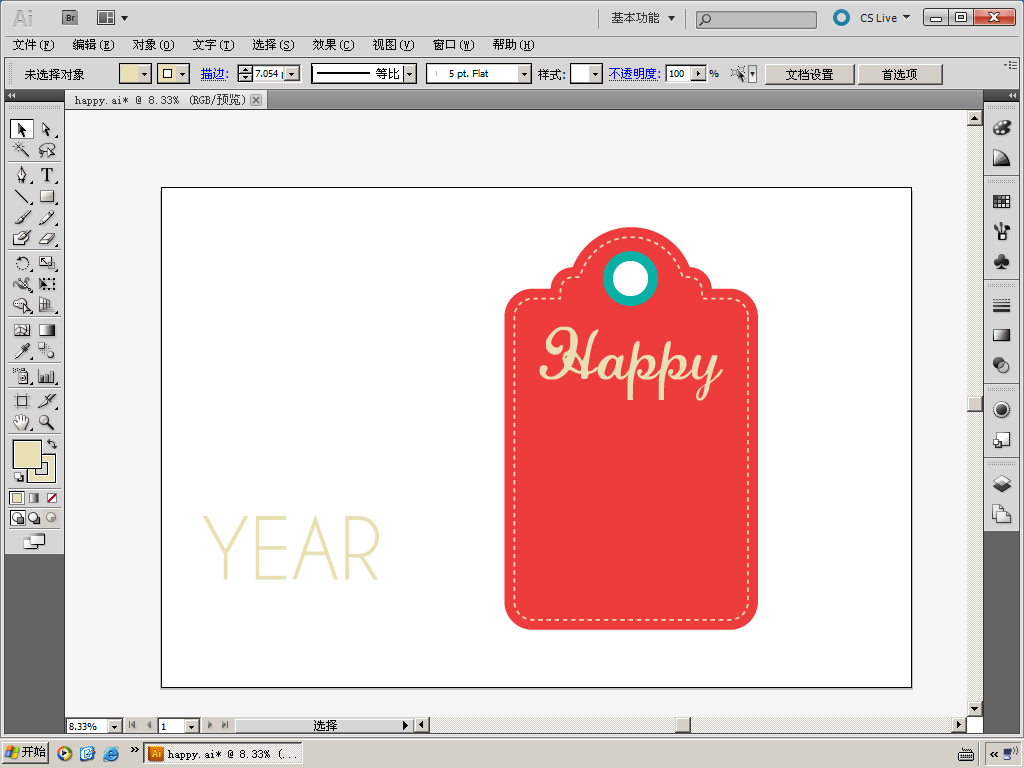Activate the Zoom magnifier tool
This screenshot has width=1024, height=768.
46,423
